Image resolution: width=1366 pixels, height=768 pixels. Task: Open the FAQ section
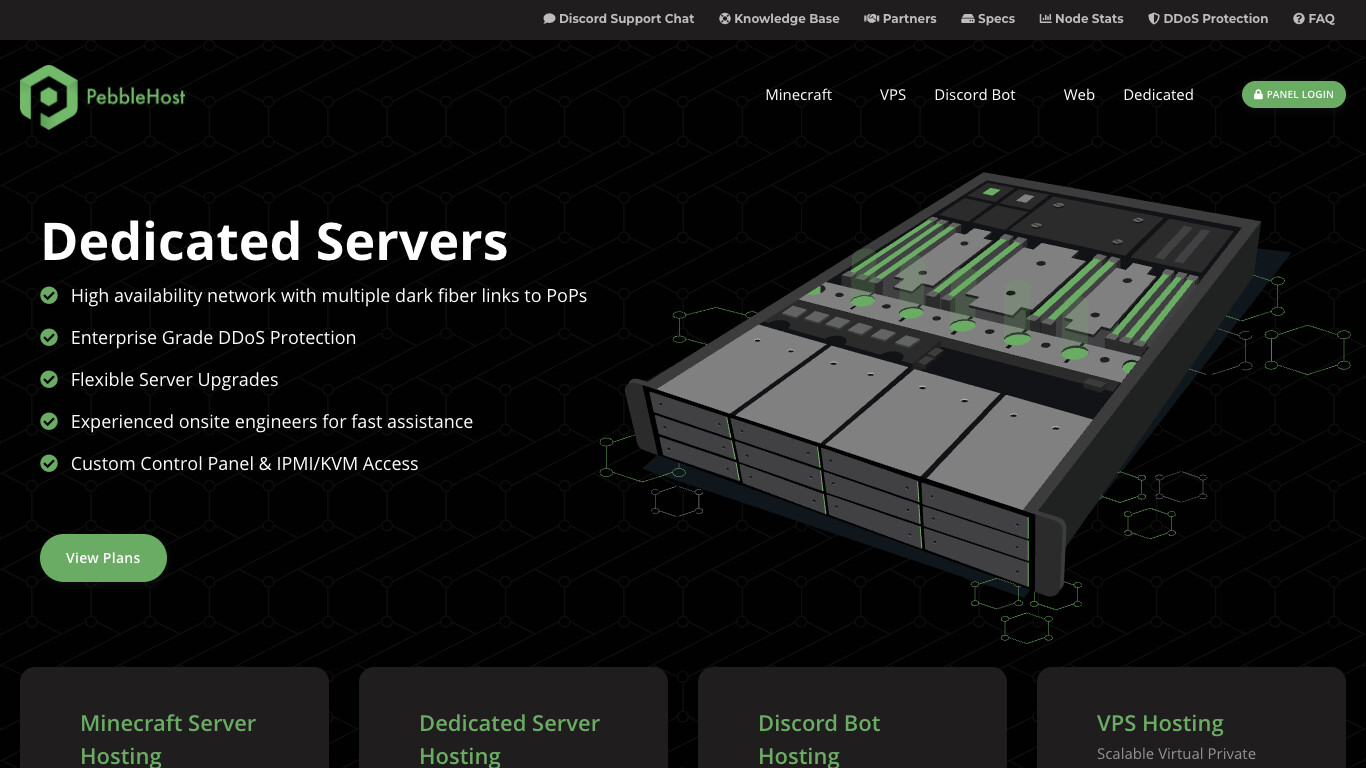click(1313, 19)
